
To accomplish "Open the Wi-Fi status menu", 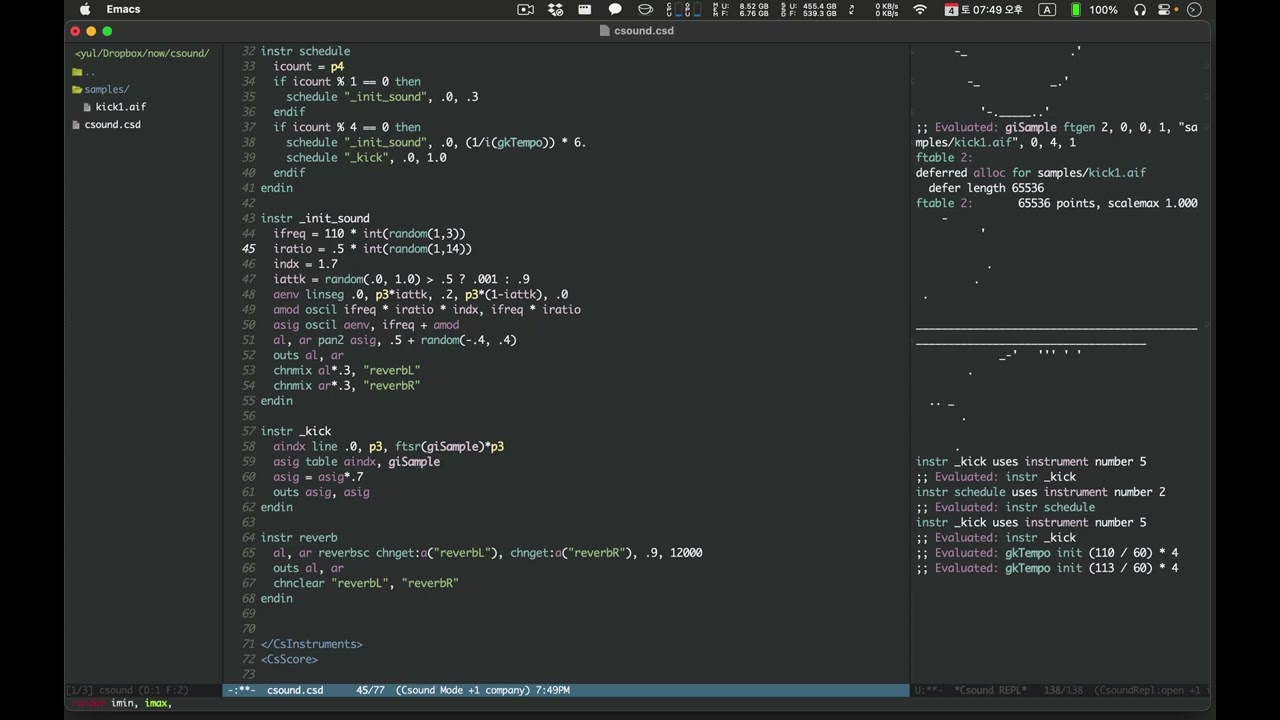I will point(920,10).
